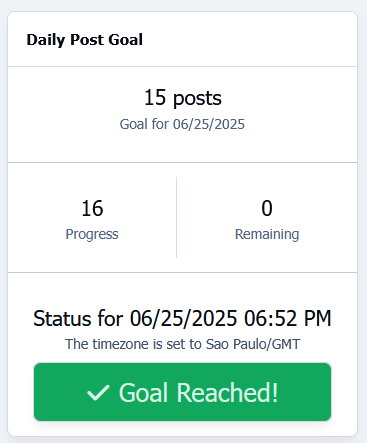
Task: Click the word Goal in card title
Action: (x=126, y=40)
